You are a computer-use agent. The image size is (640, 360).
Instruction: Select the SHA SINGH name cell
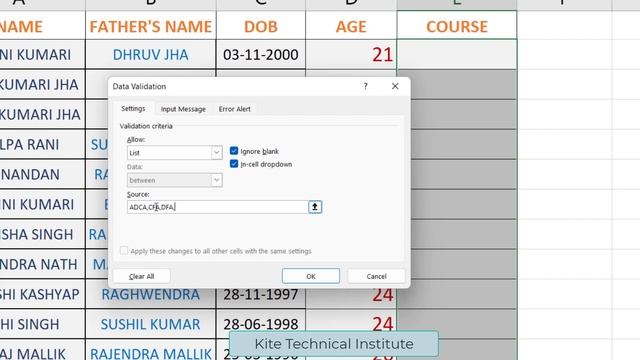coord(42,234)
